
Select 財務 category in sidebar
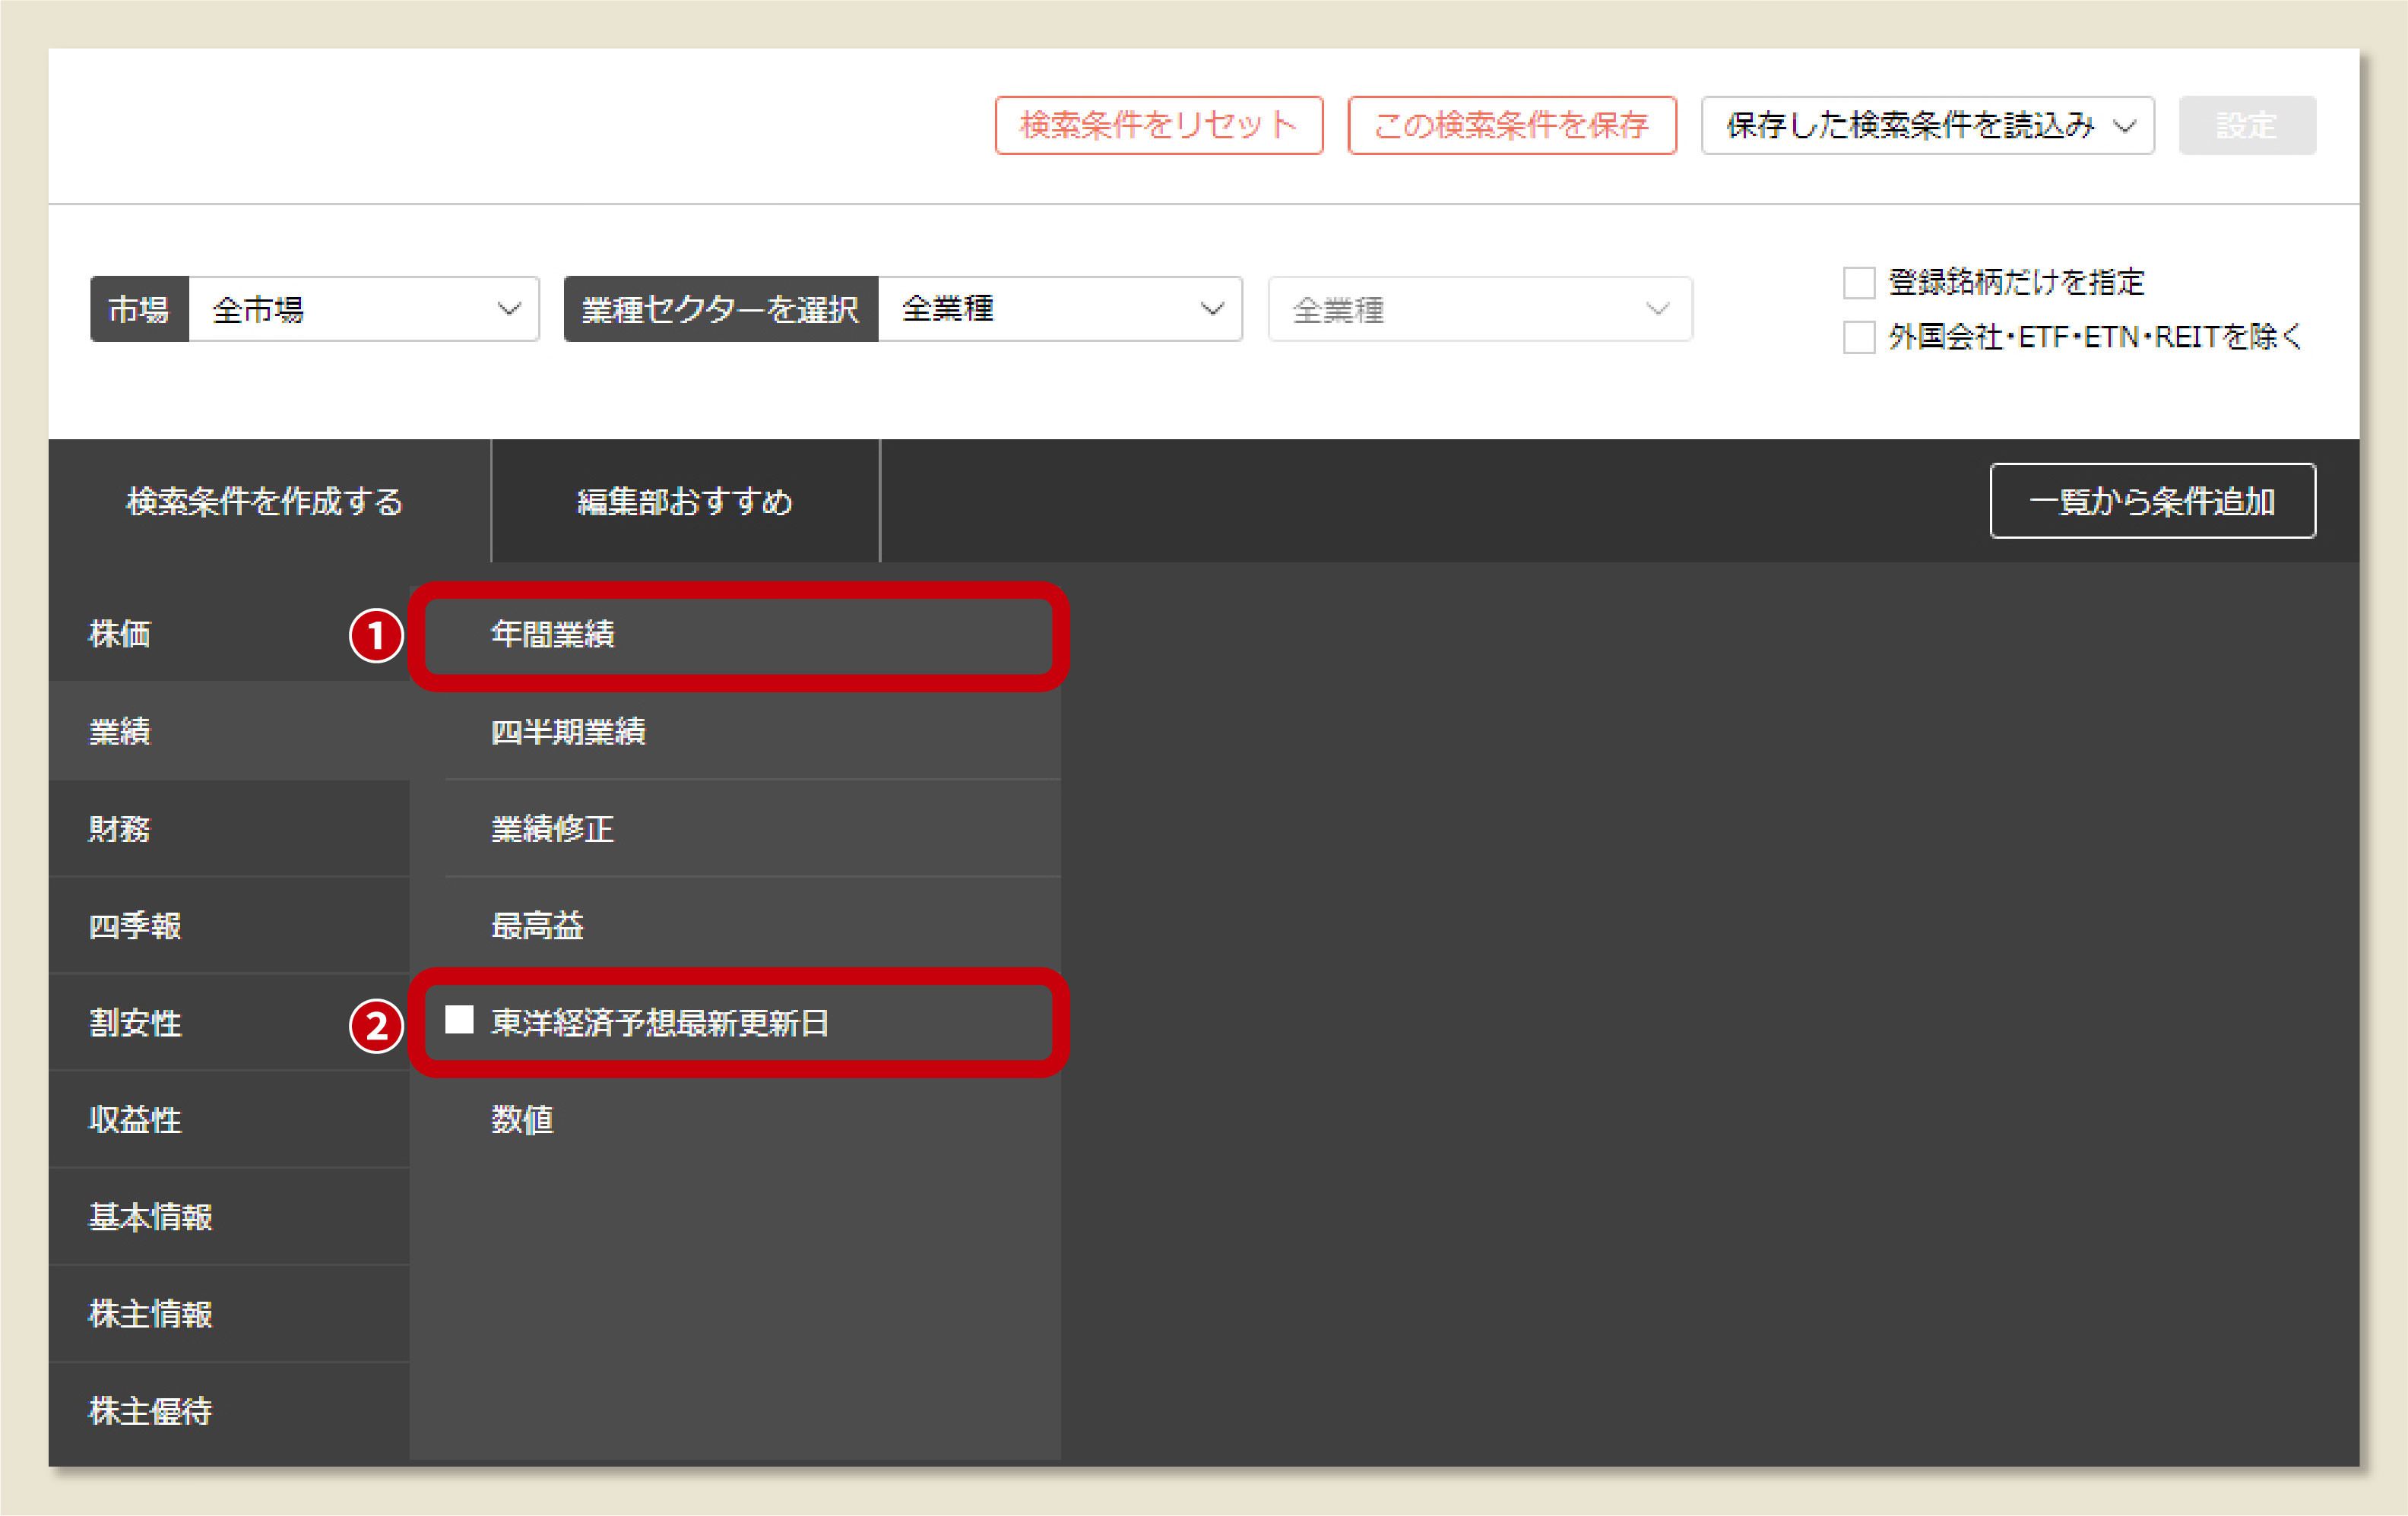point(229,828)
